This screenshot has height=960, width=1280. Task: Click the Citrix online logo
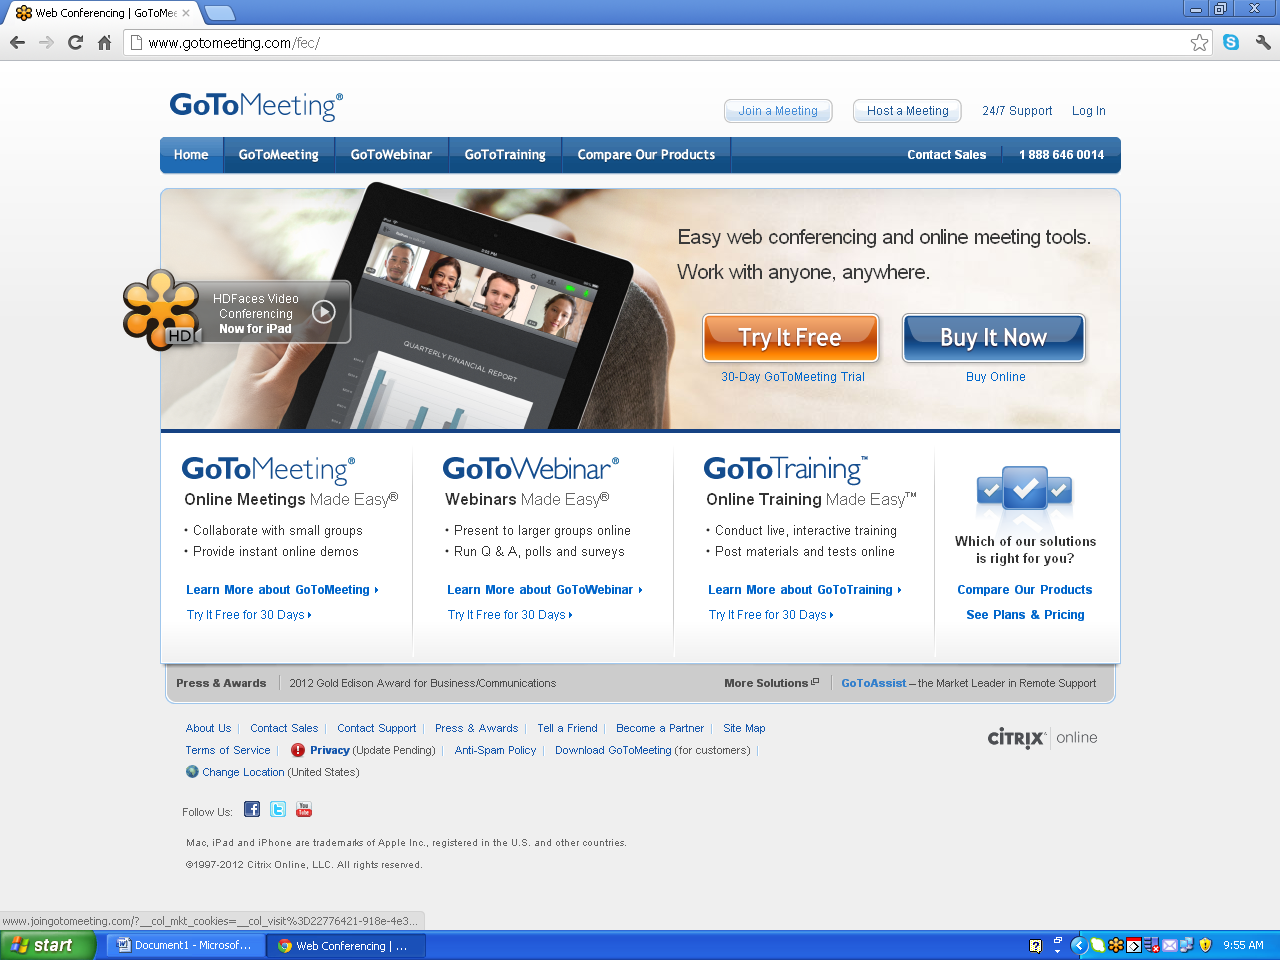[1042, 738]
